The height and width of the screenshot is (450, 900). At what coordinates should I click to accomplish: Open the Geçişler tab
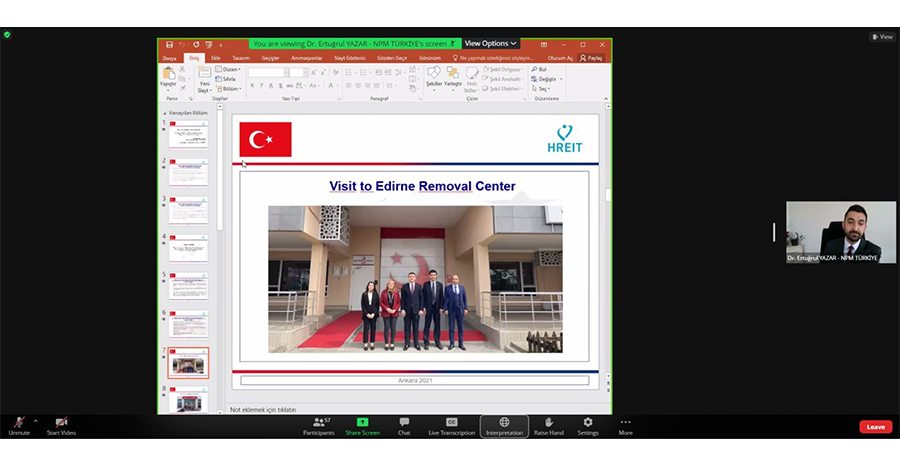[x=270, y=58]
